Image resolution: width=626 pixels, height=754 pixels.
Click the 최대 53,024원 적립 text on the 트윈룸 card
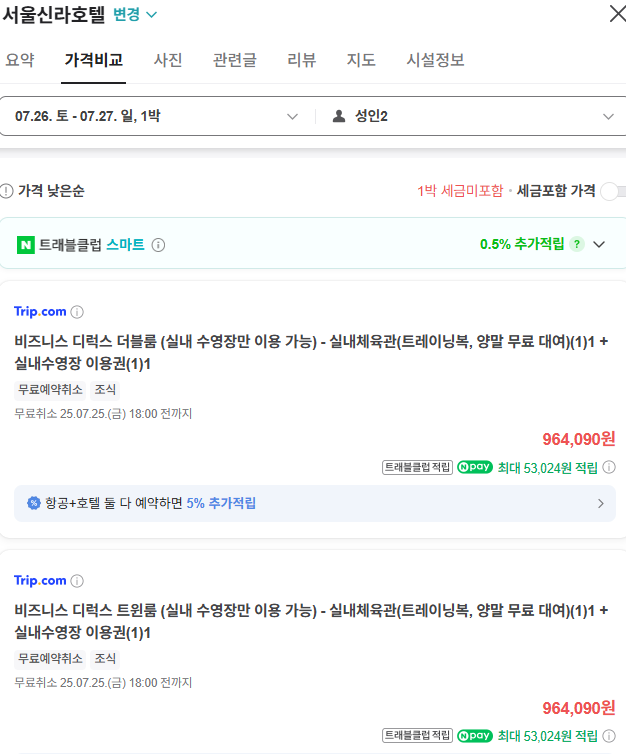coord(548,736)
